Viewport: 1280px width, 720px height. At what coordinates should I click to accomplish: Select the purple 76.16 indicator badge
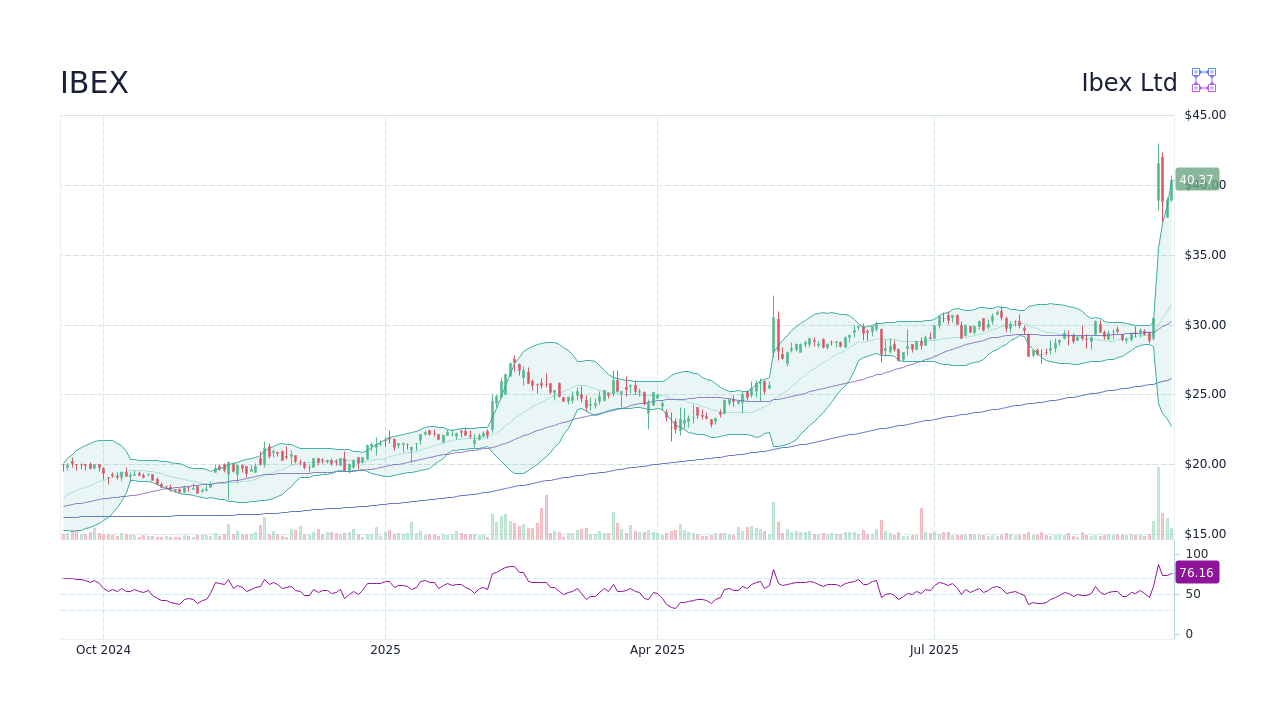click(x=1196, y=572)
